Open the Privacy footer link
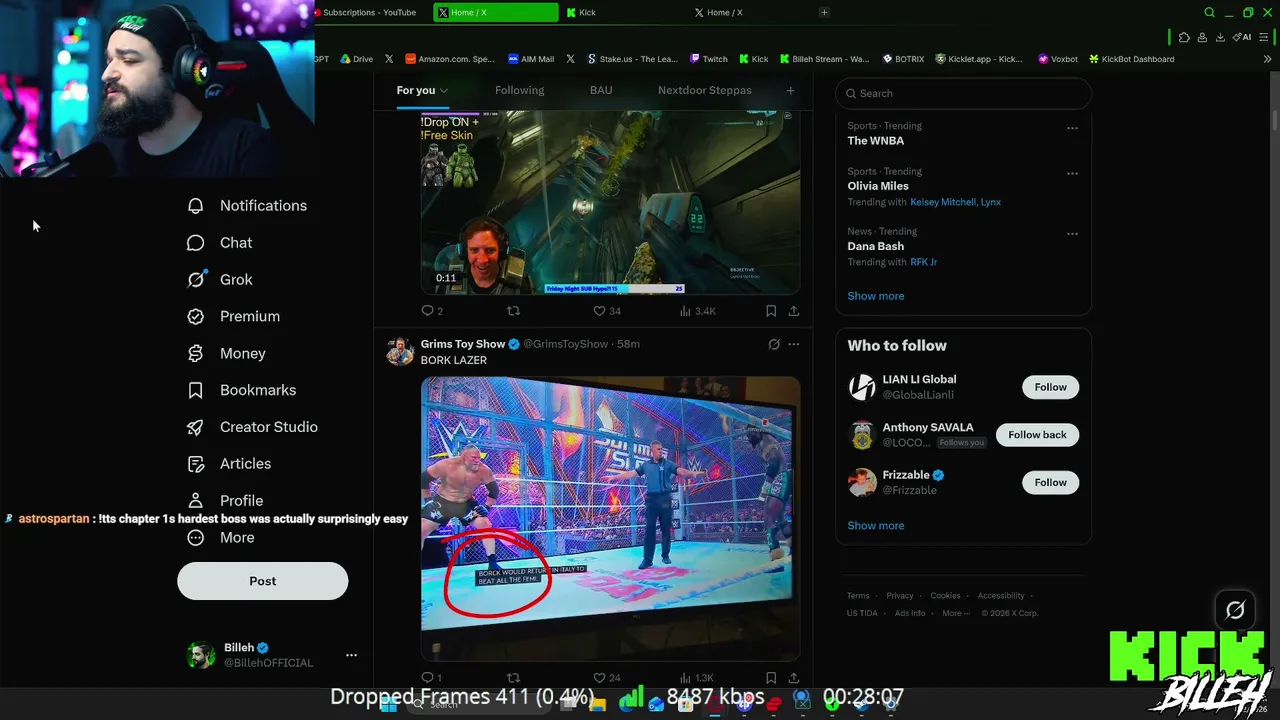 tap(900, 596)
